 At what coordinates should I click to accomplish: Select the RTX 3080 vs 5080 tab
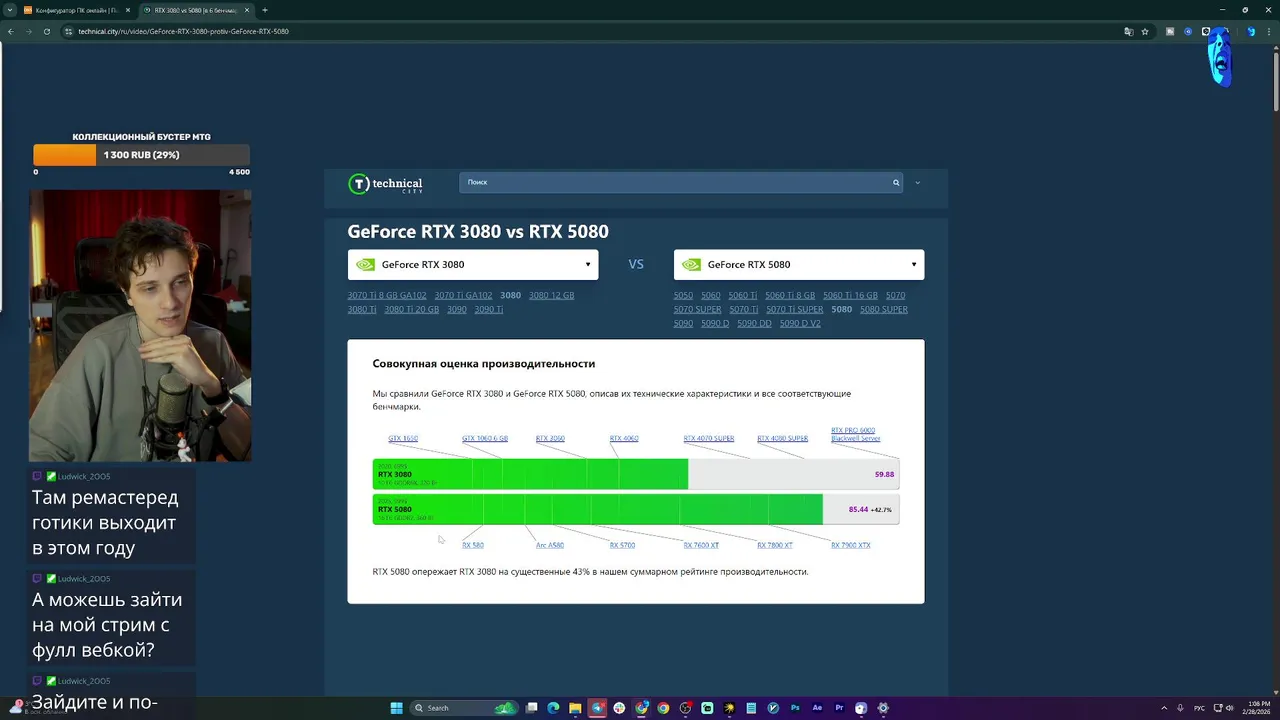coord(196,10)
